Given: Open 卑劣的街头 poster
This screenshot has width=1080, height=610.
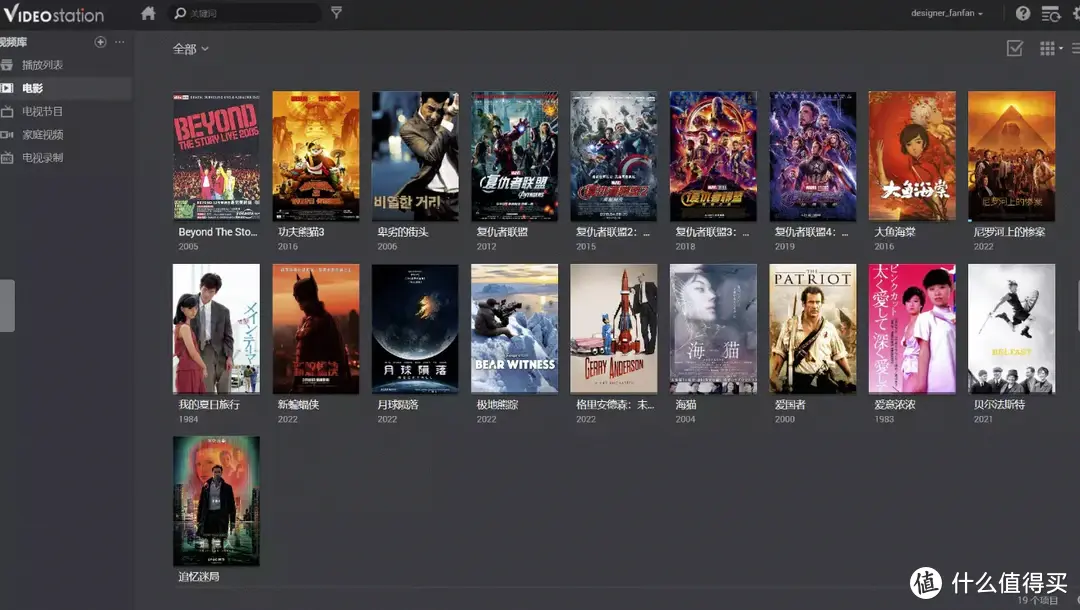Looking at the screenshot, I should tap(415, 156).
